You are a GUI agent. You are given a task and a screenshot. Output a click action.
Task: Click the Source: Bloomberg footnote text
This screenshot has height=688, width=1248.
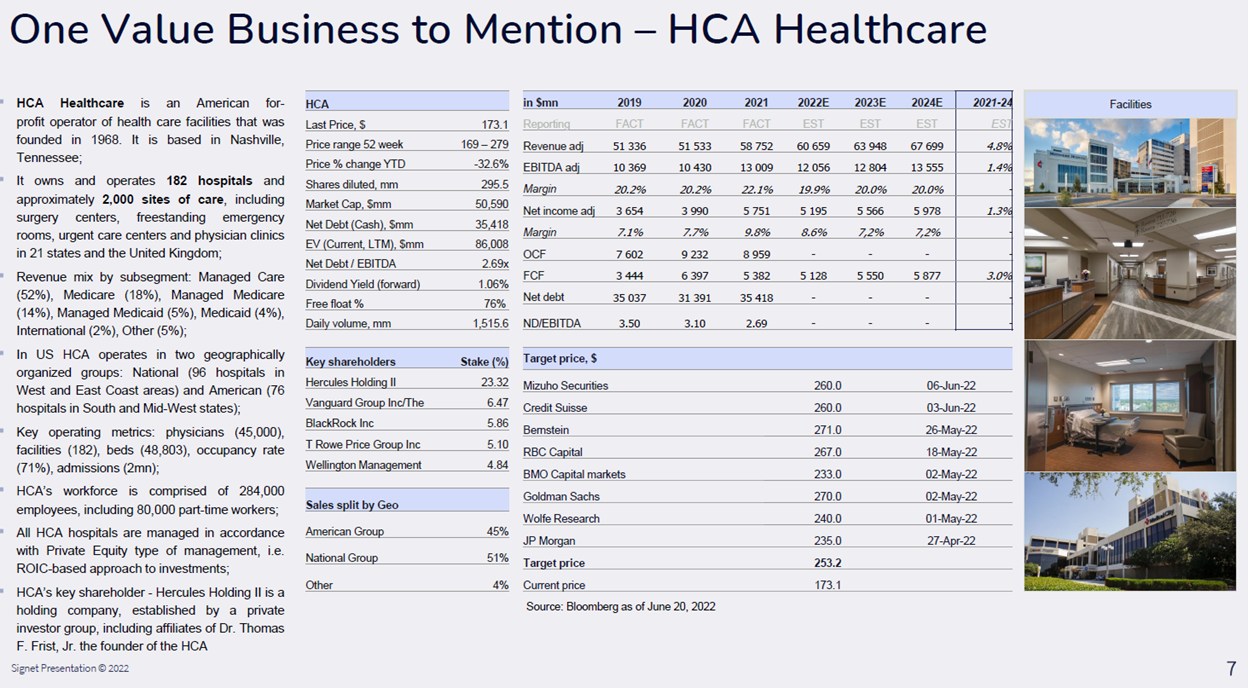[x=620, y=606]
